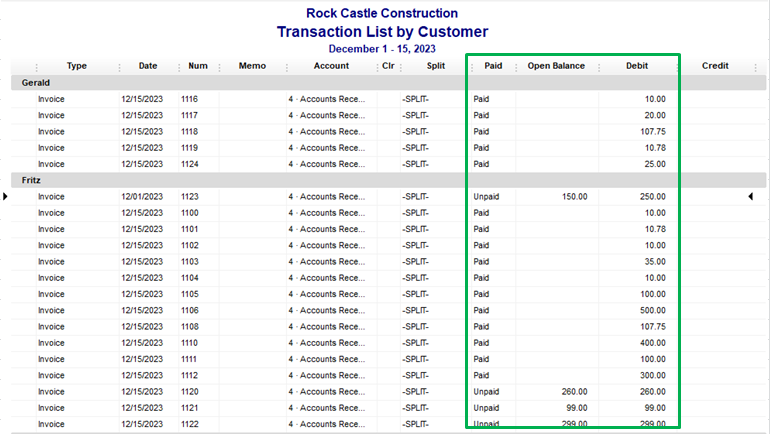Viewport: 770px width, 434px height.
Task: Click the Open Balance column header
Action: point(556,66)
